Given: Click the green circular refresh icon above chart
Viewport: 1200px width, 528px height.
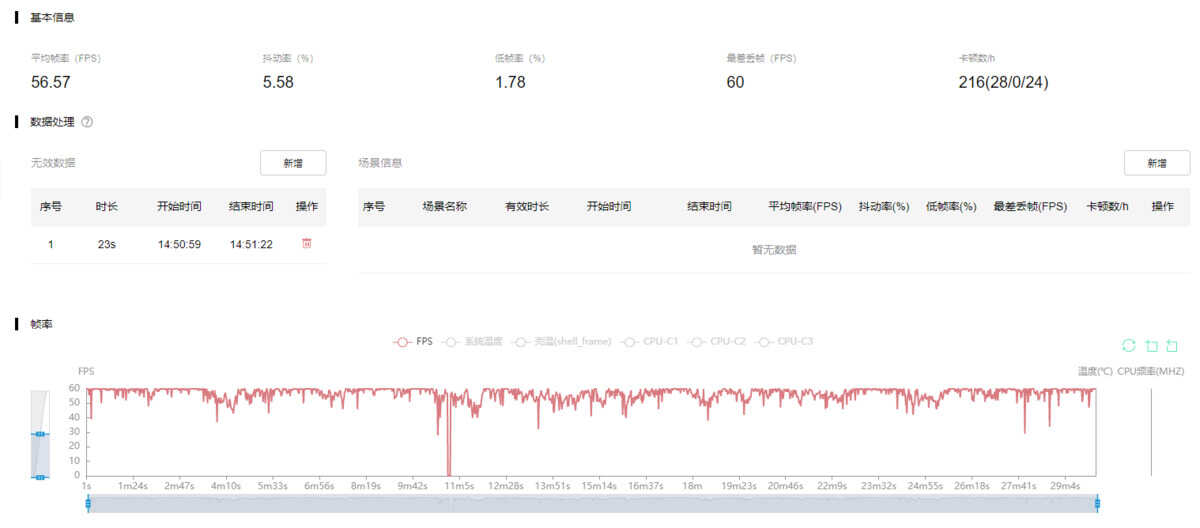Looking at the screenshot, I should [1129, 346].
